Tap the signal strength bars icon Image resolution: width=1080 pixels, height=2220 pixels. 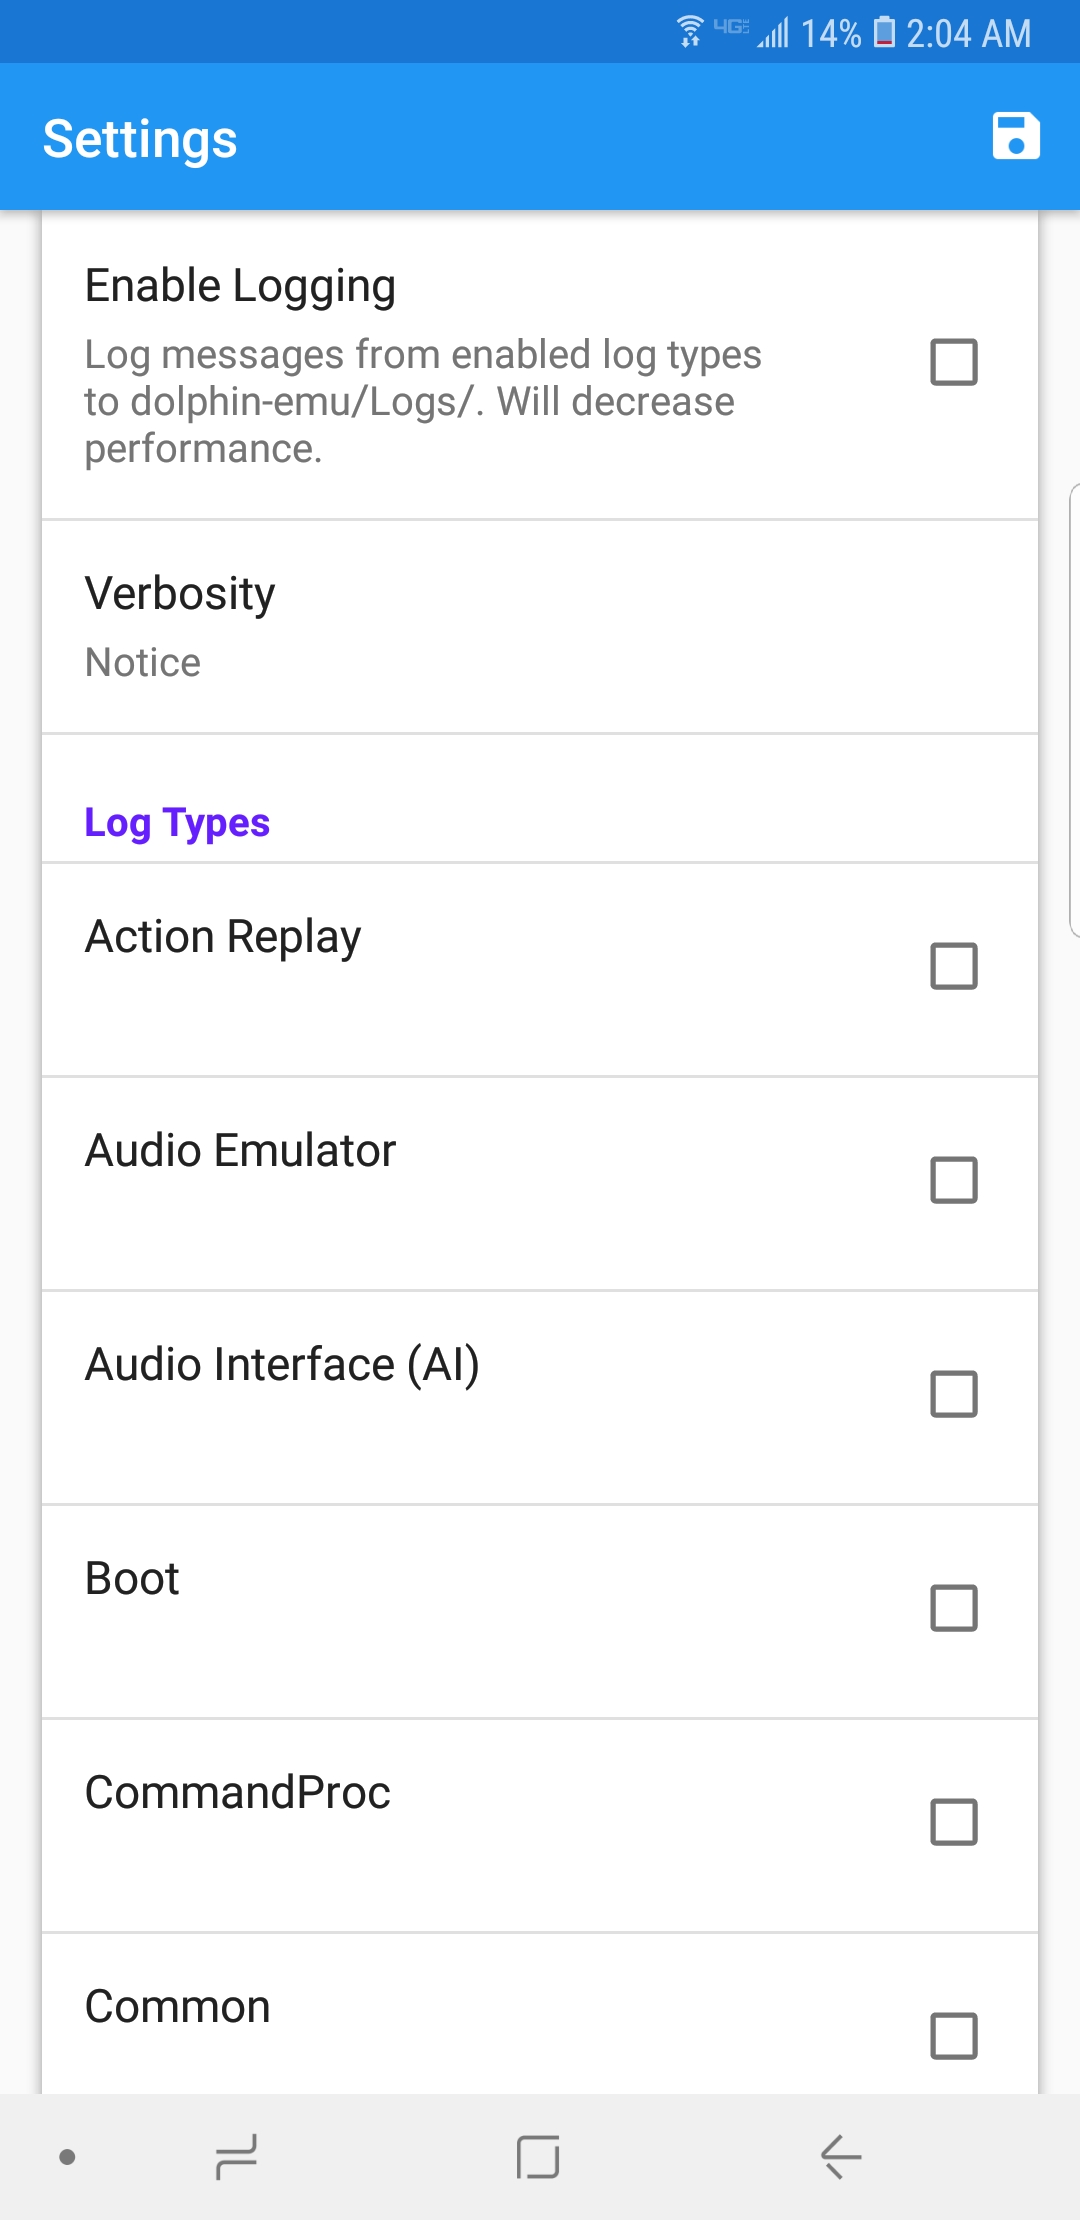click(x=773, y=33)
